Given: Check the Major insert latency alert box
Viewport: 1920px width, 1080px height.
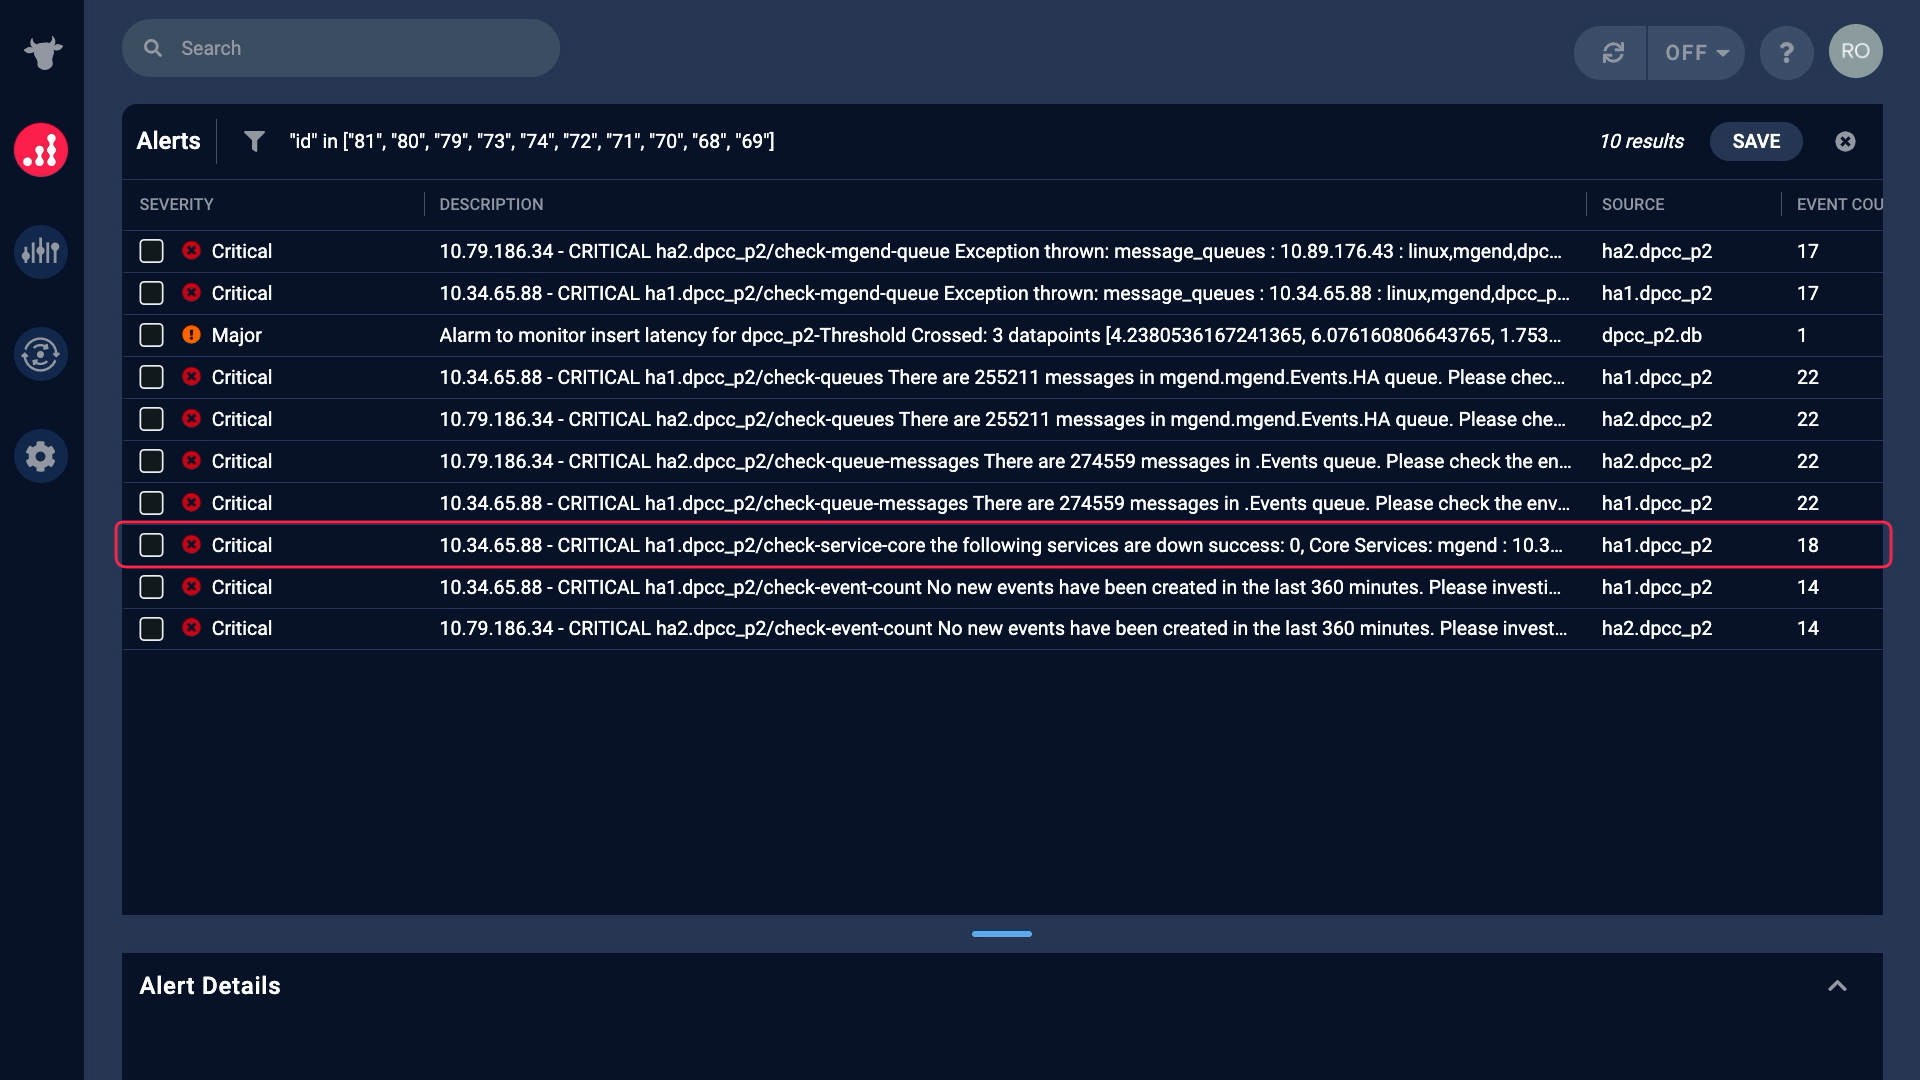Looking at the screenshot, I should pos(151,335).
